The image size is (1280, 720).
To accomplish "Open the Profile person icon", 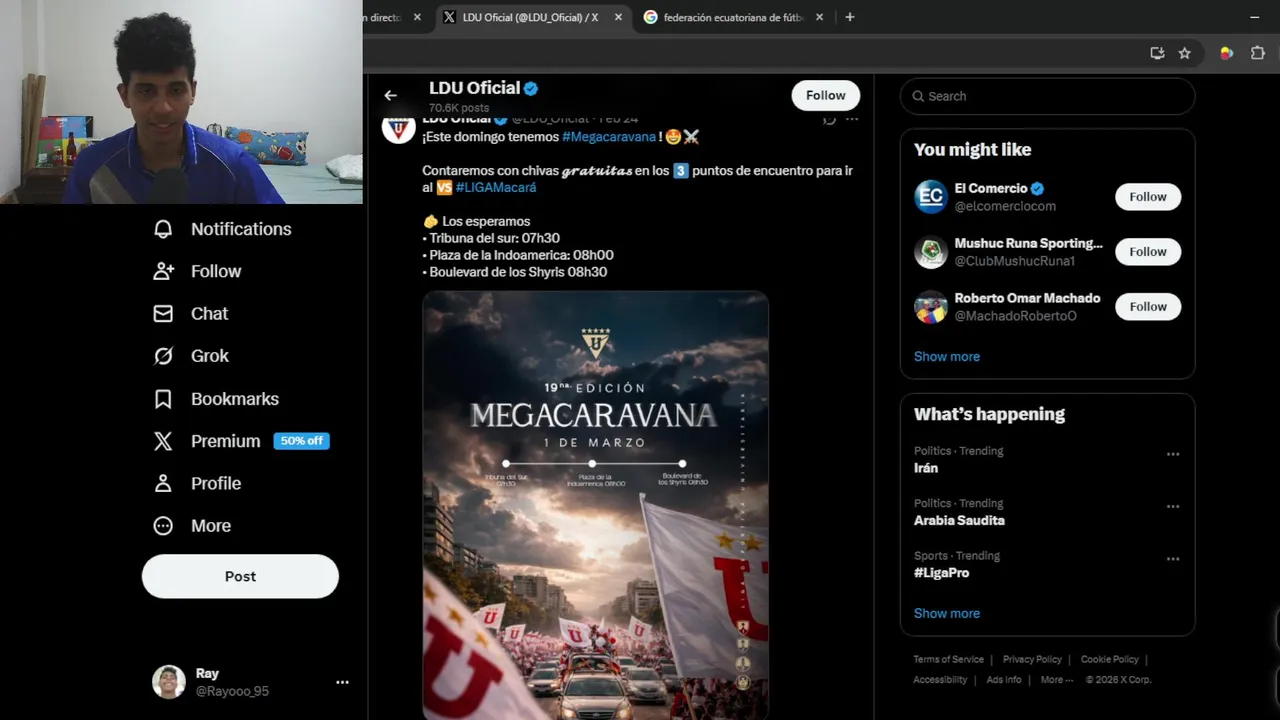I will pyautogui.click(x=163, y=483).
